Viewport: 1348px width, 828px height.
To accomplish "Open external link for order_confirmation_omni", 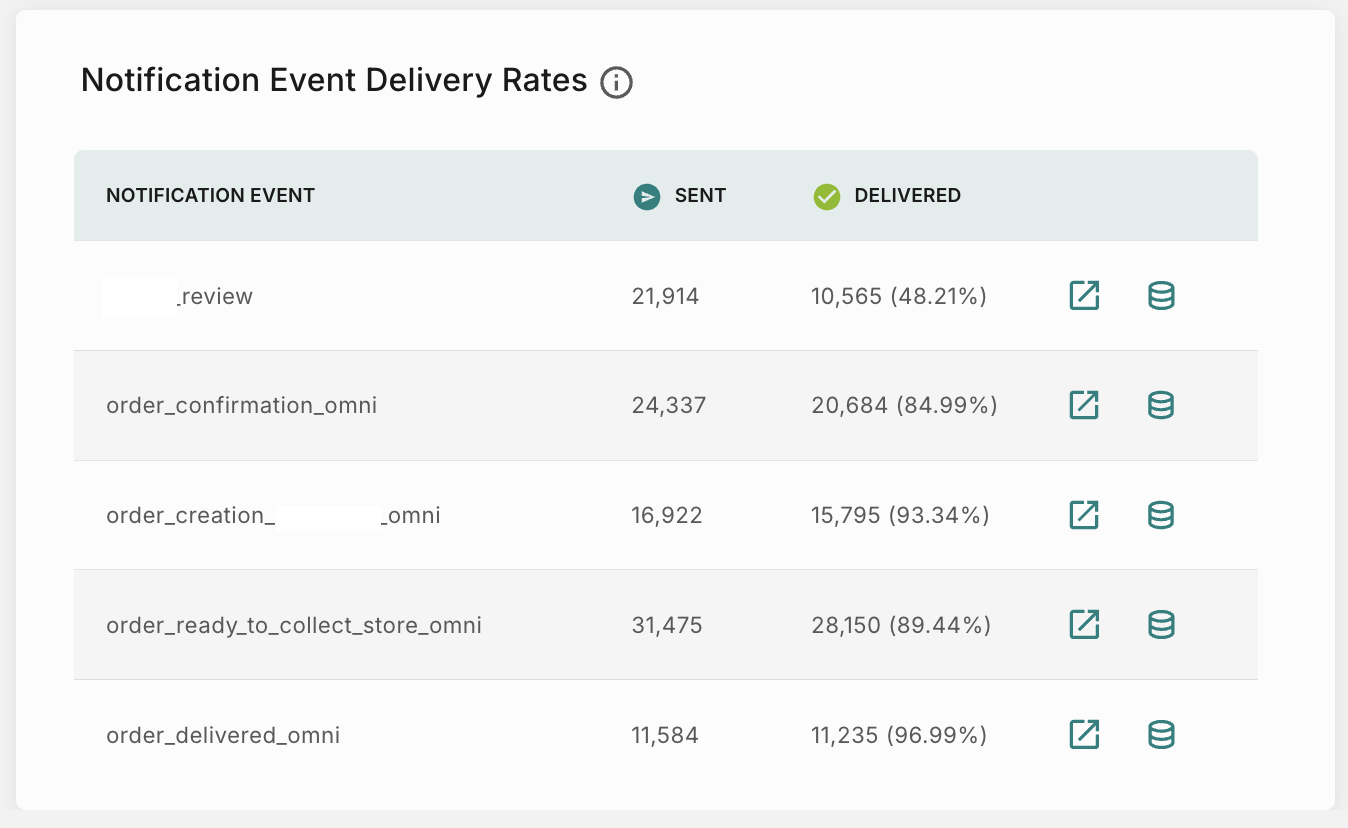I will 1083,405.
